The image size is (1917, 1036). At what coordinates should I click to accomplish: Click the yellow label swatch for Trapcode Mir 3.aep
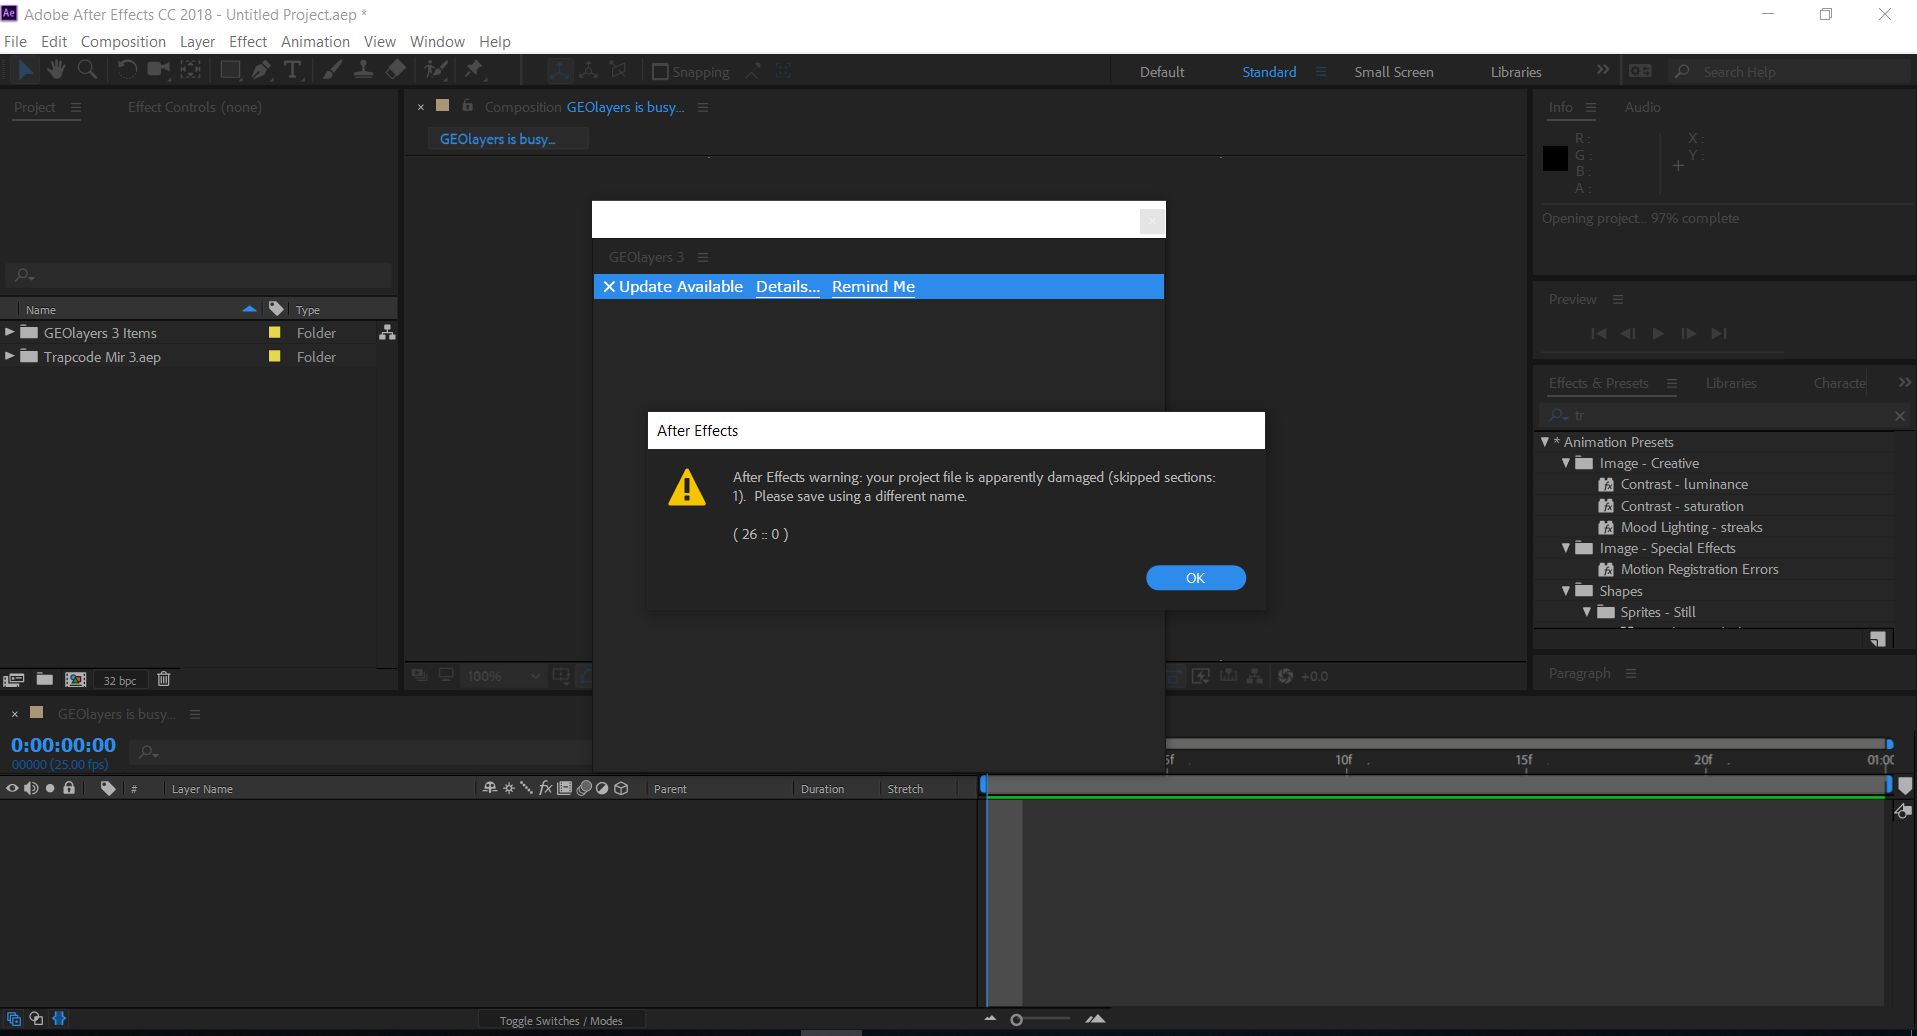coord(275,356)
